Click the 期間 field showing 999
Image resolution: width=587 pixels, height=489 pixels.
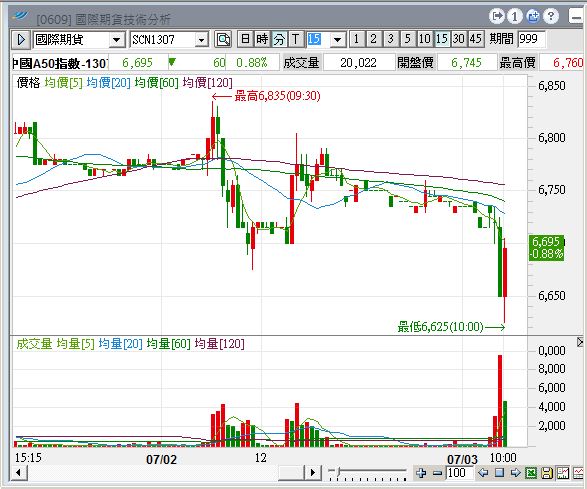[531, 39]
